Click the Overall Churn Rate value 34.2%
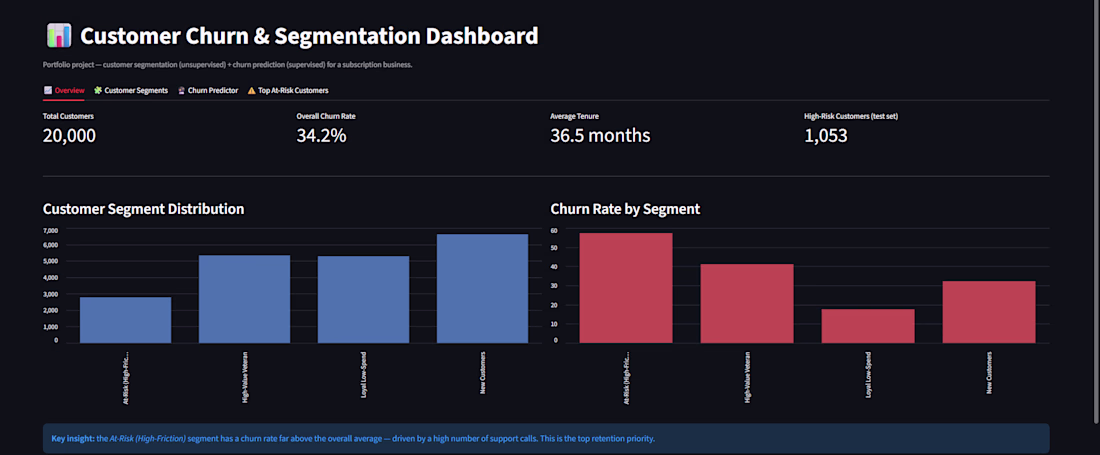Viewport: 1100px width, 455px height. tap(321, 136)
